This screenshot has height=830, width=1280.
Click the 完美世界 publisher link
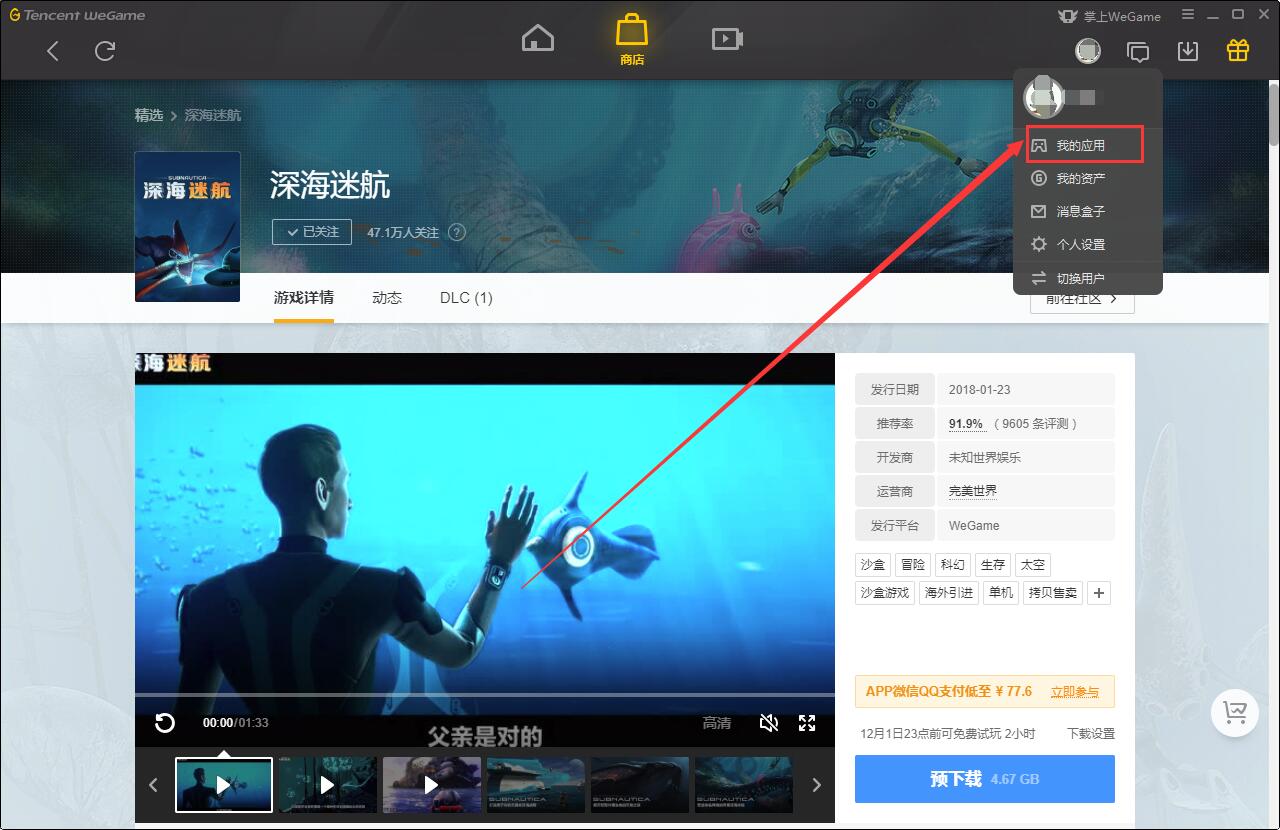pos(973,491)
